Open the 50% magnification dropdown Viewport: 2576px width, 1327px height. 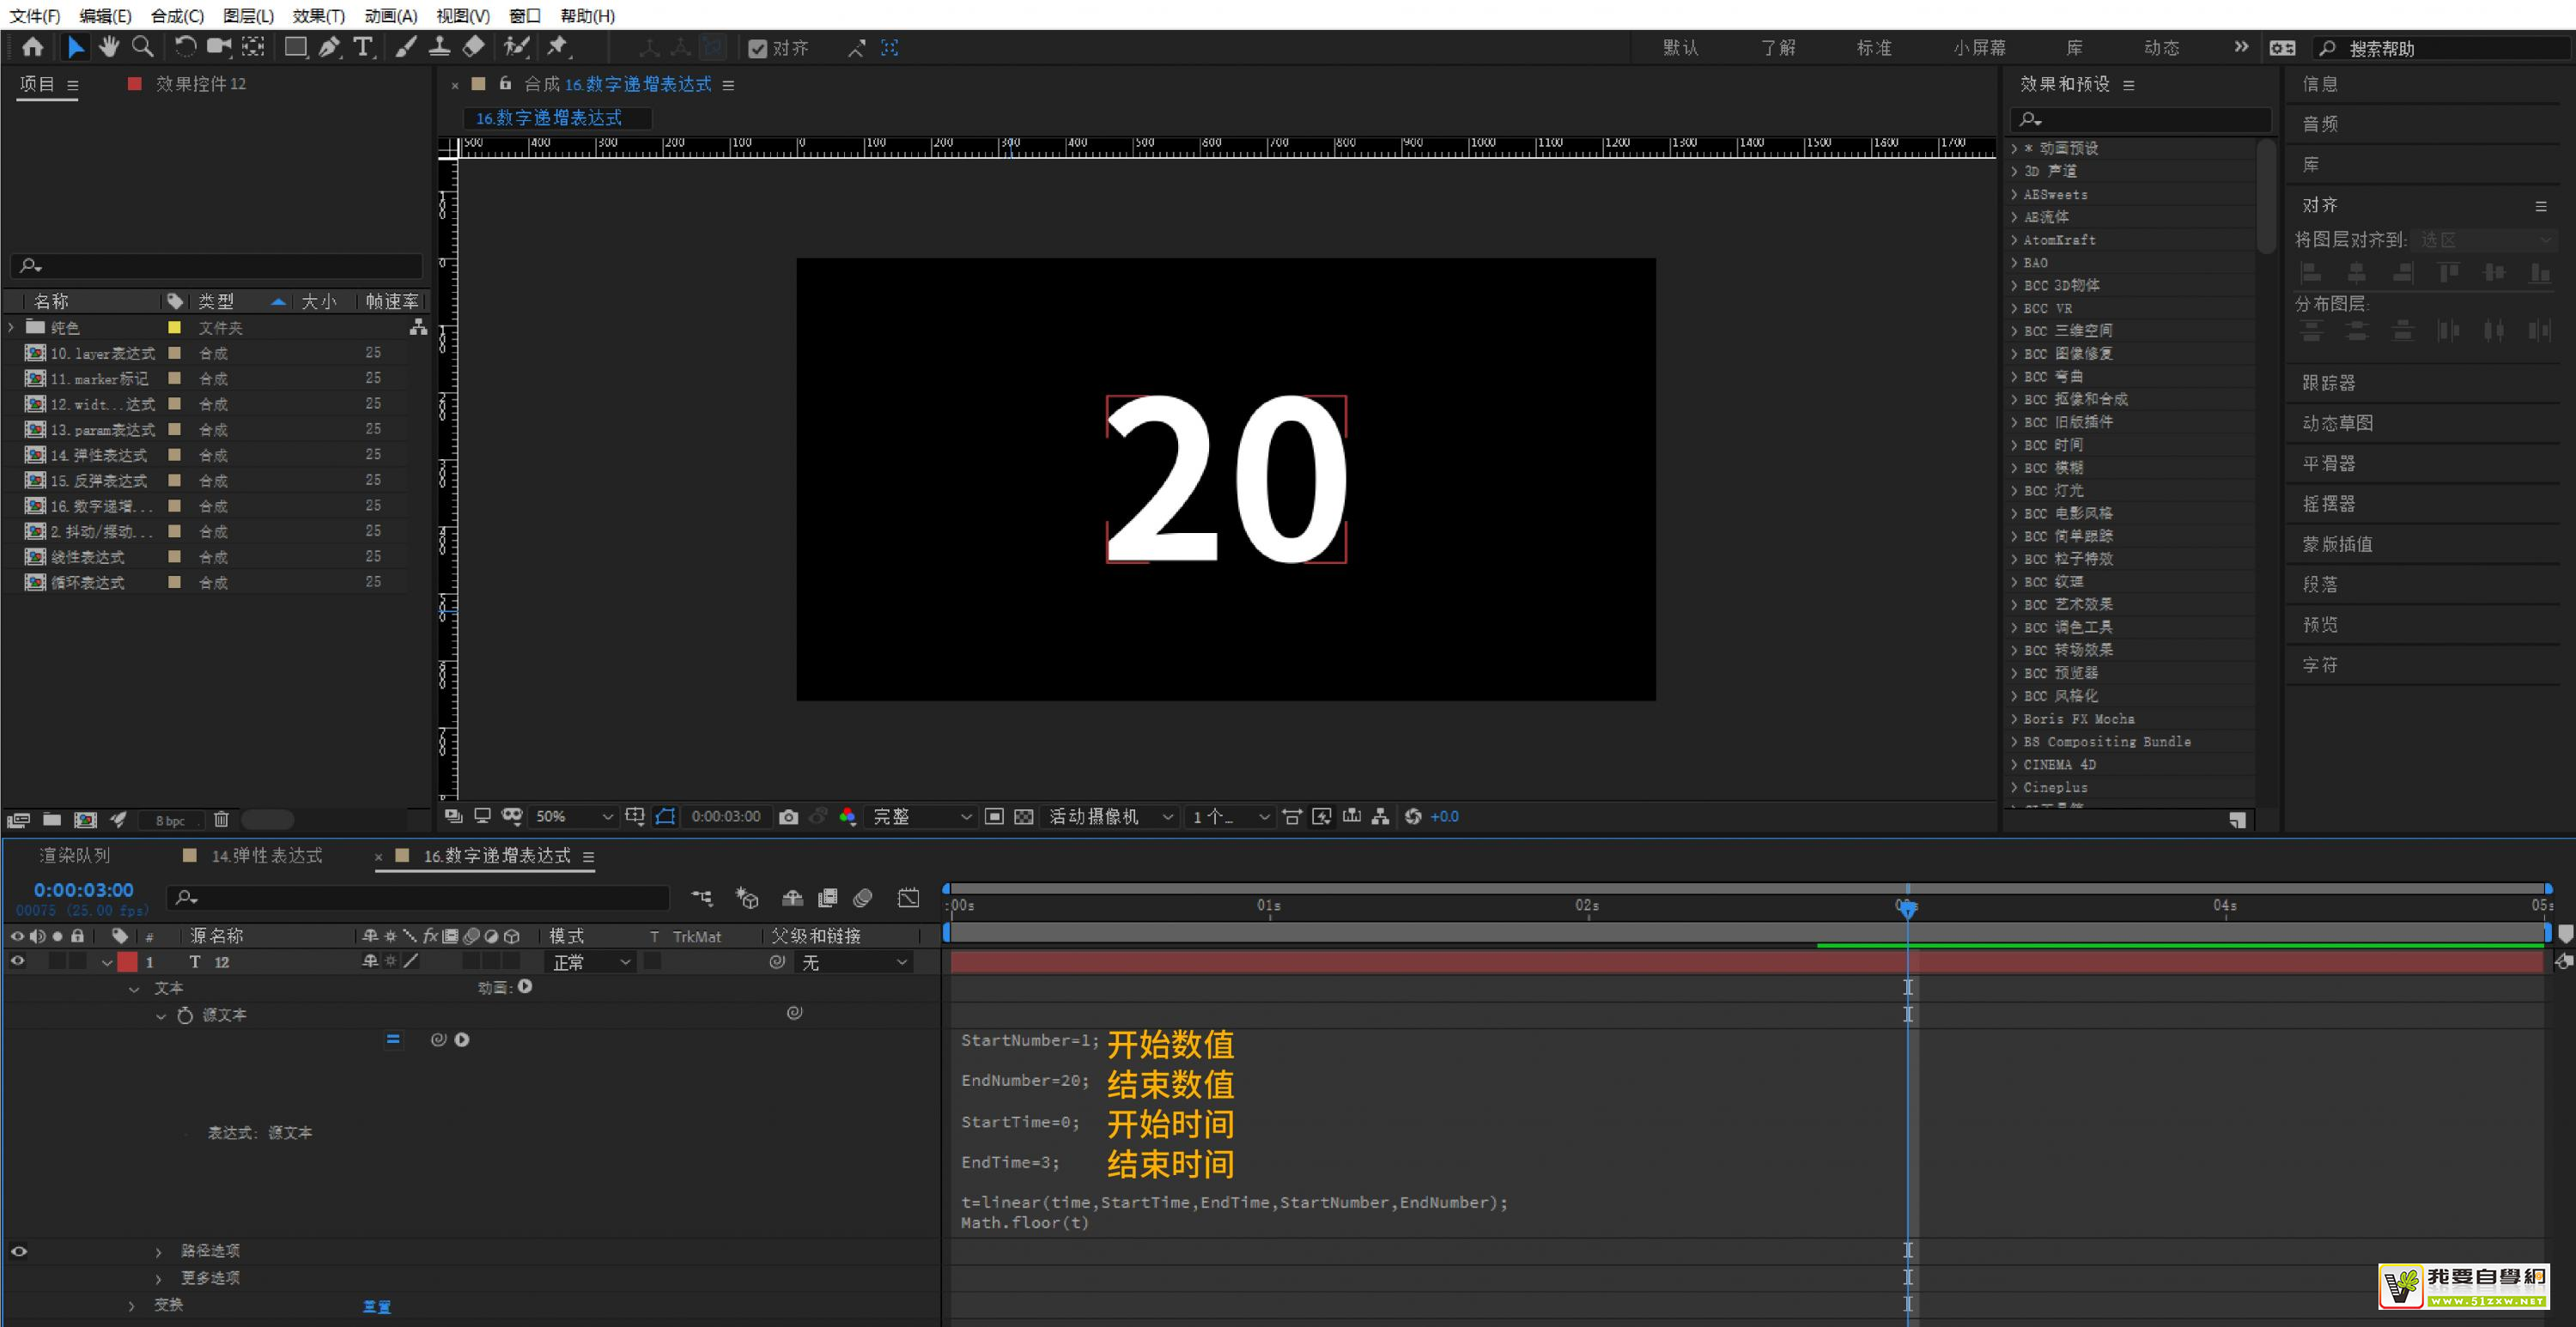point(573,817)
